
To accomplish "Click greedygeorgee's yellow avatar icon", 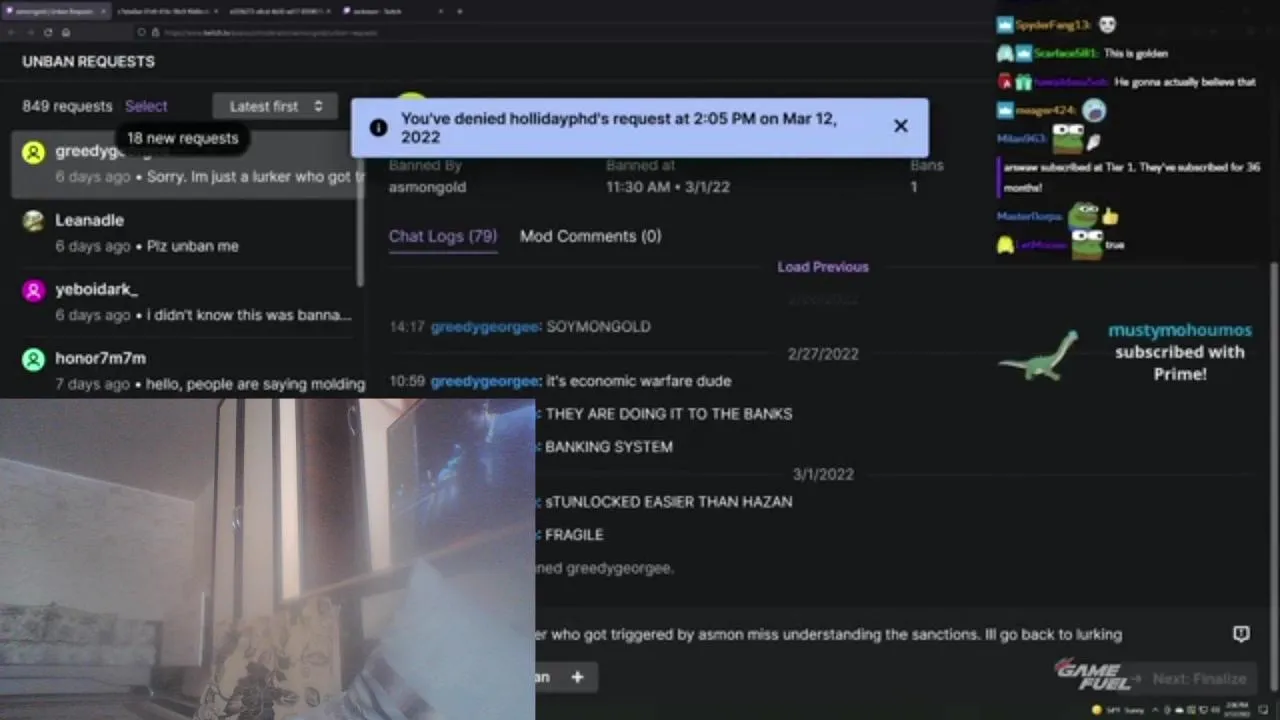I will (34, 153).
